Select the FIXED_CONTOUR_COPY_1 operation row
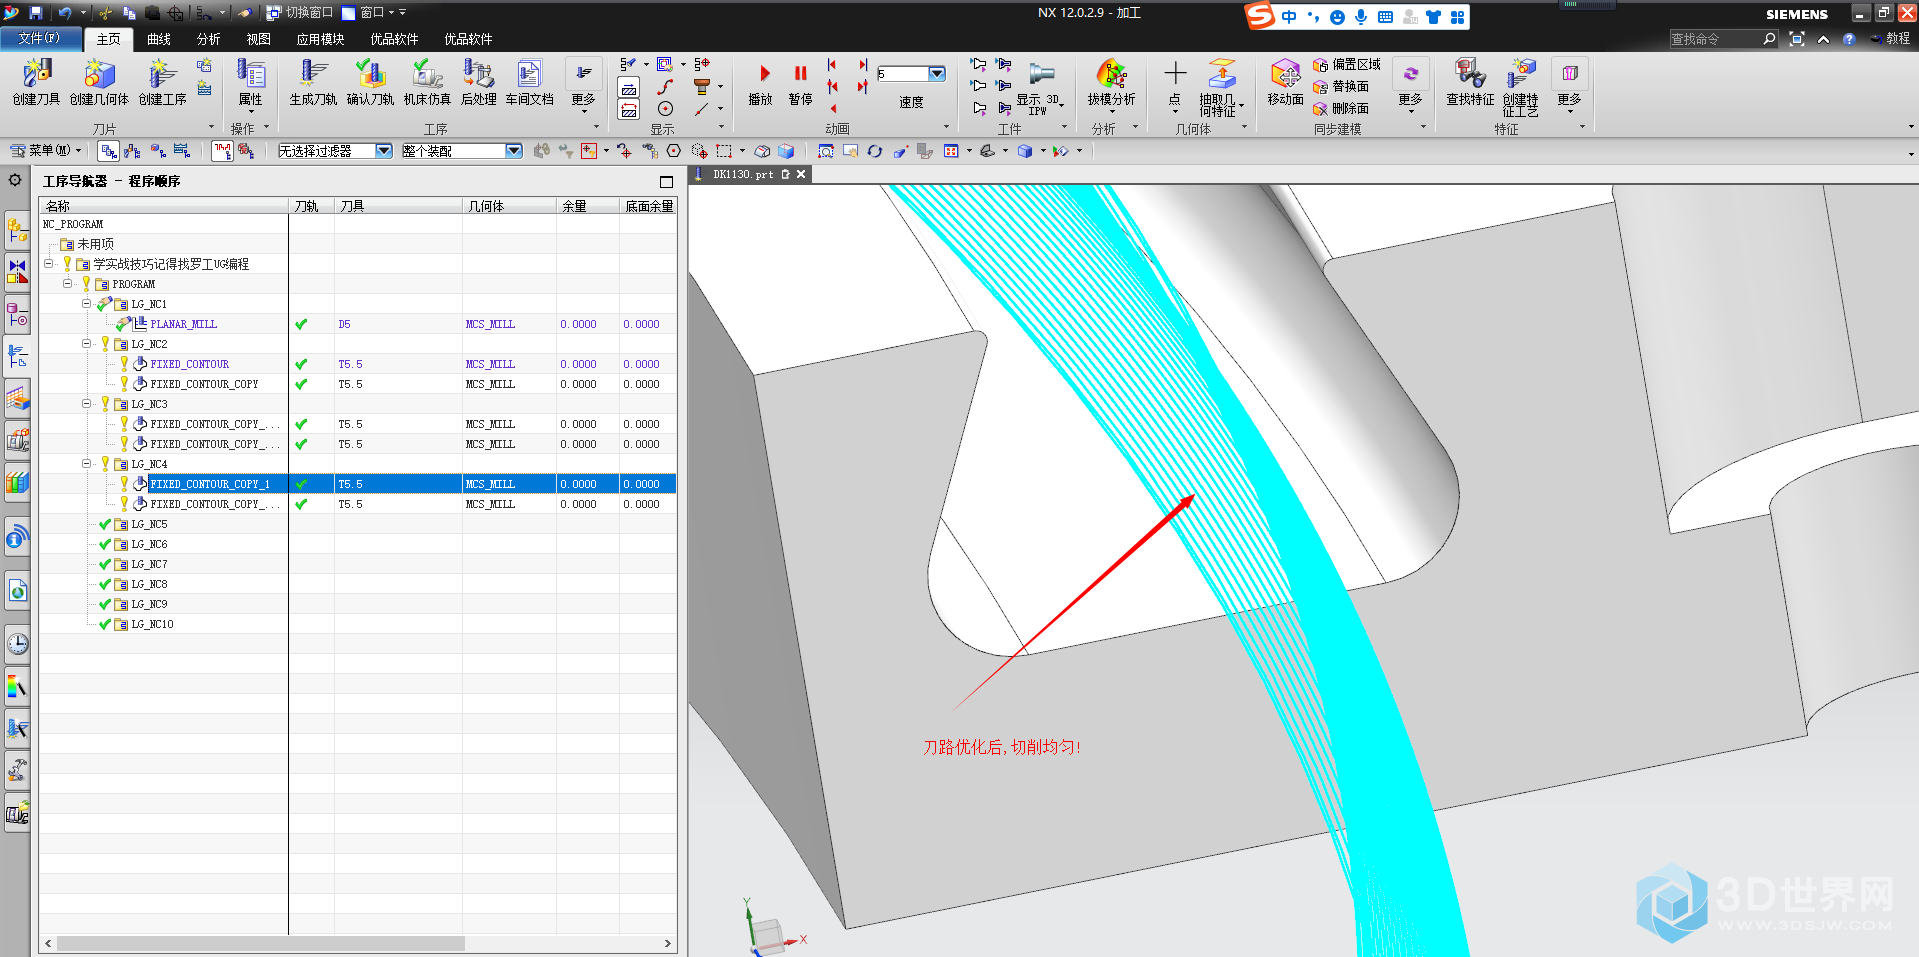The image size is (1919, 957). coord(358,484)
